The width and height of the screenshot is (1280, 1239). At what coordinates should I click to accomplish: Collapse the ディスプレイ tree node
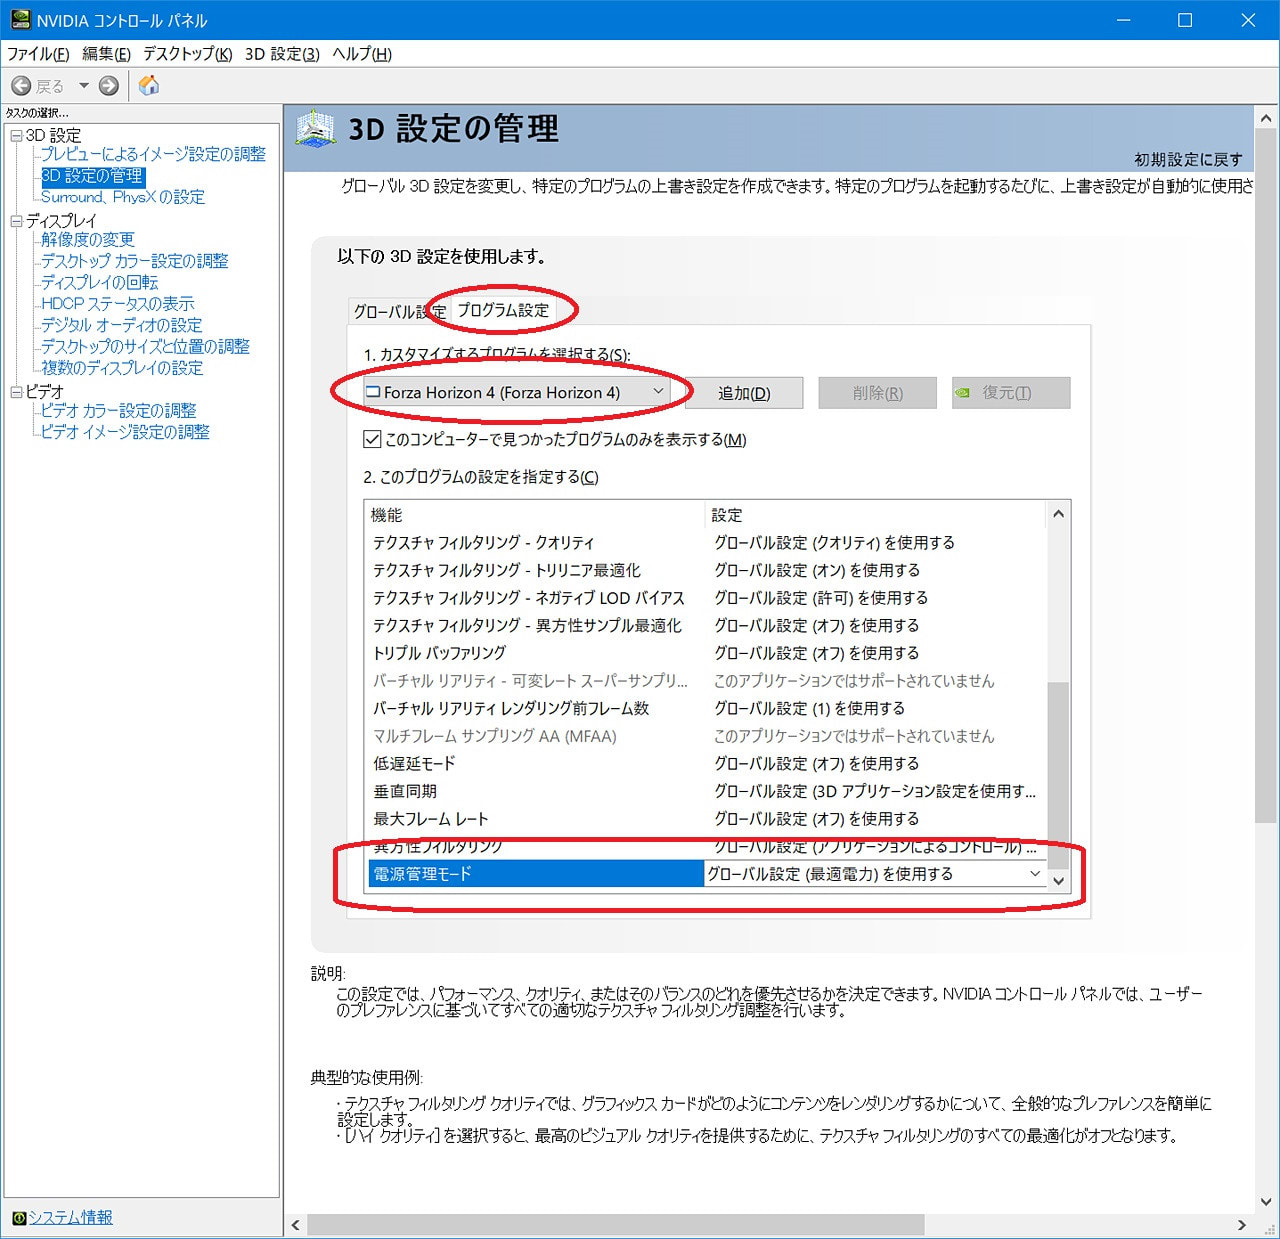tap(16, 221)
